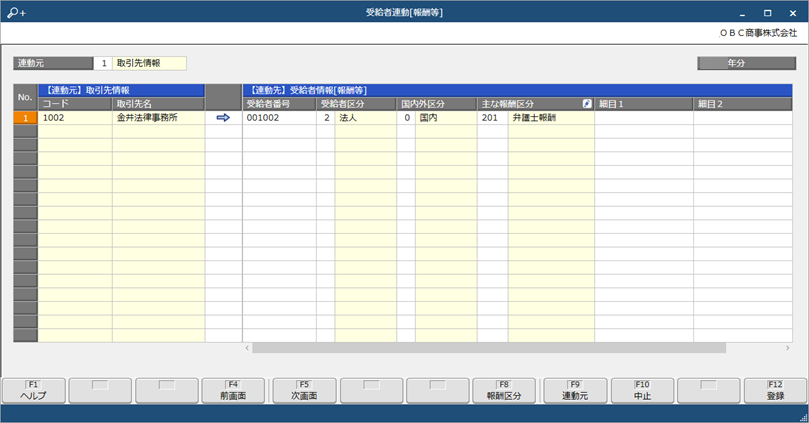Click the empty 細目2 cell in row 1
This screenshot has height=423, width=809.
pos(743,118)
